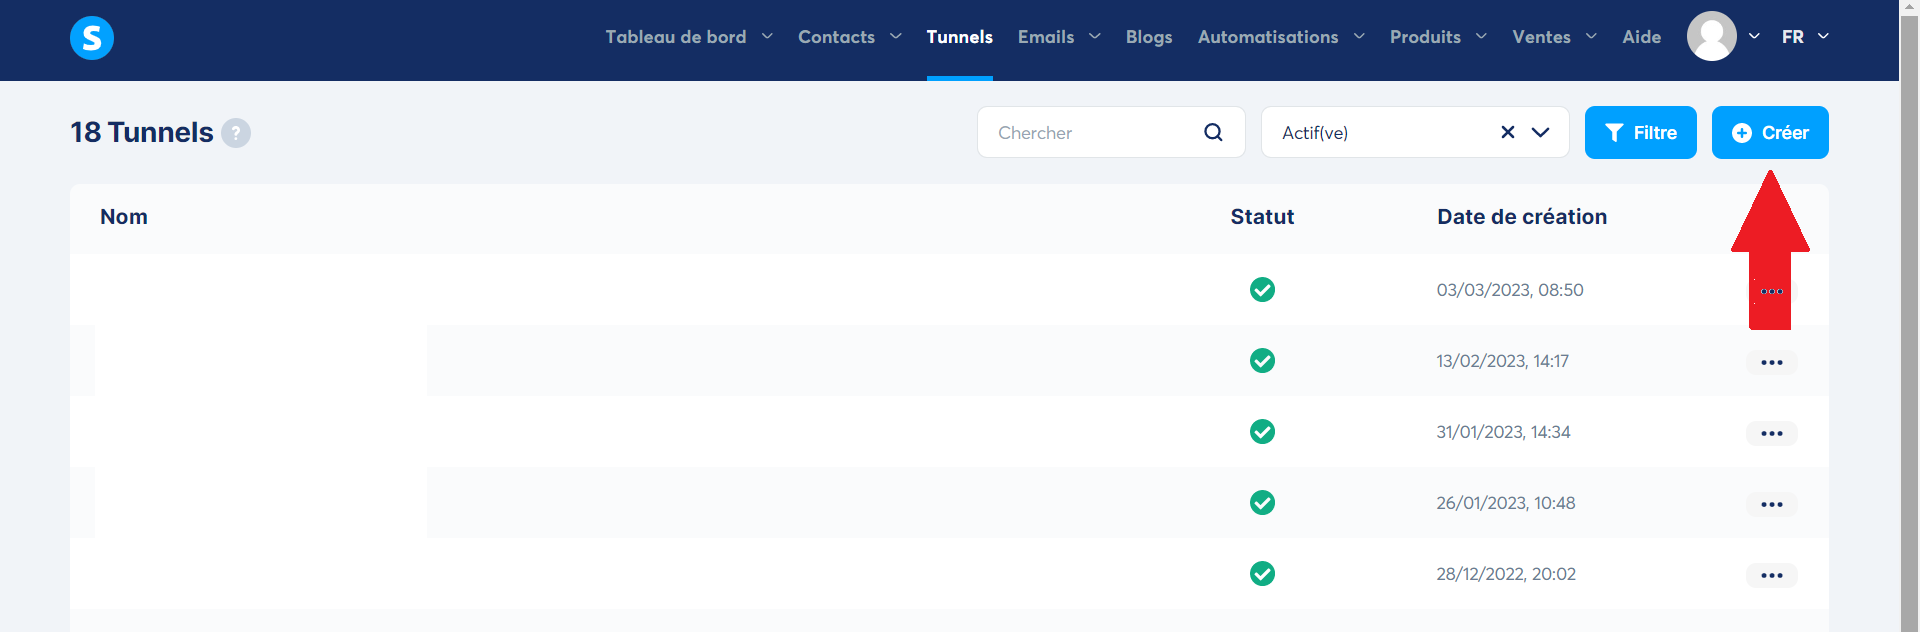Click the Nom column header
The height and width of the screenshot is (632, 1920).
124,217
